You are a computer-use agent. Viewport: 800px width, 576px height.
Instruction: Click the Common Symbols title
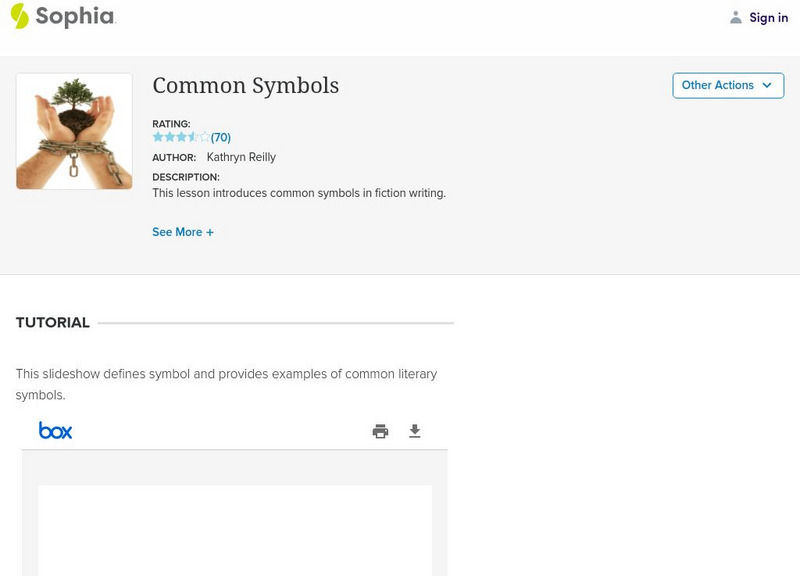[x=246, y=86]
